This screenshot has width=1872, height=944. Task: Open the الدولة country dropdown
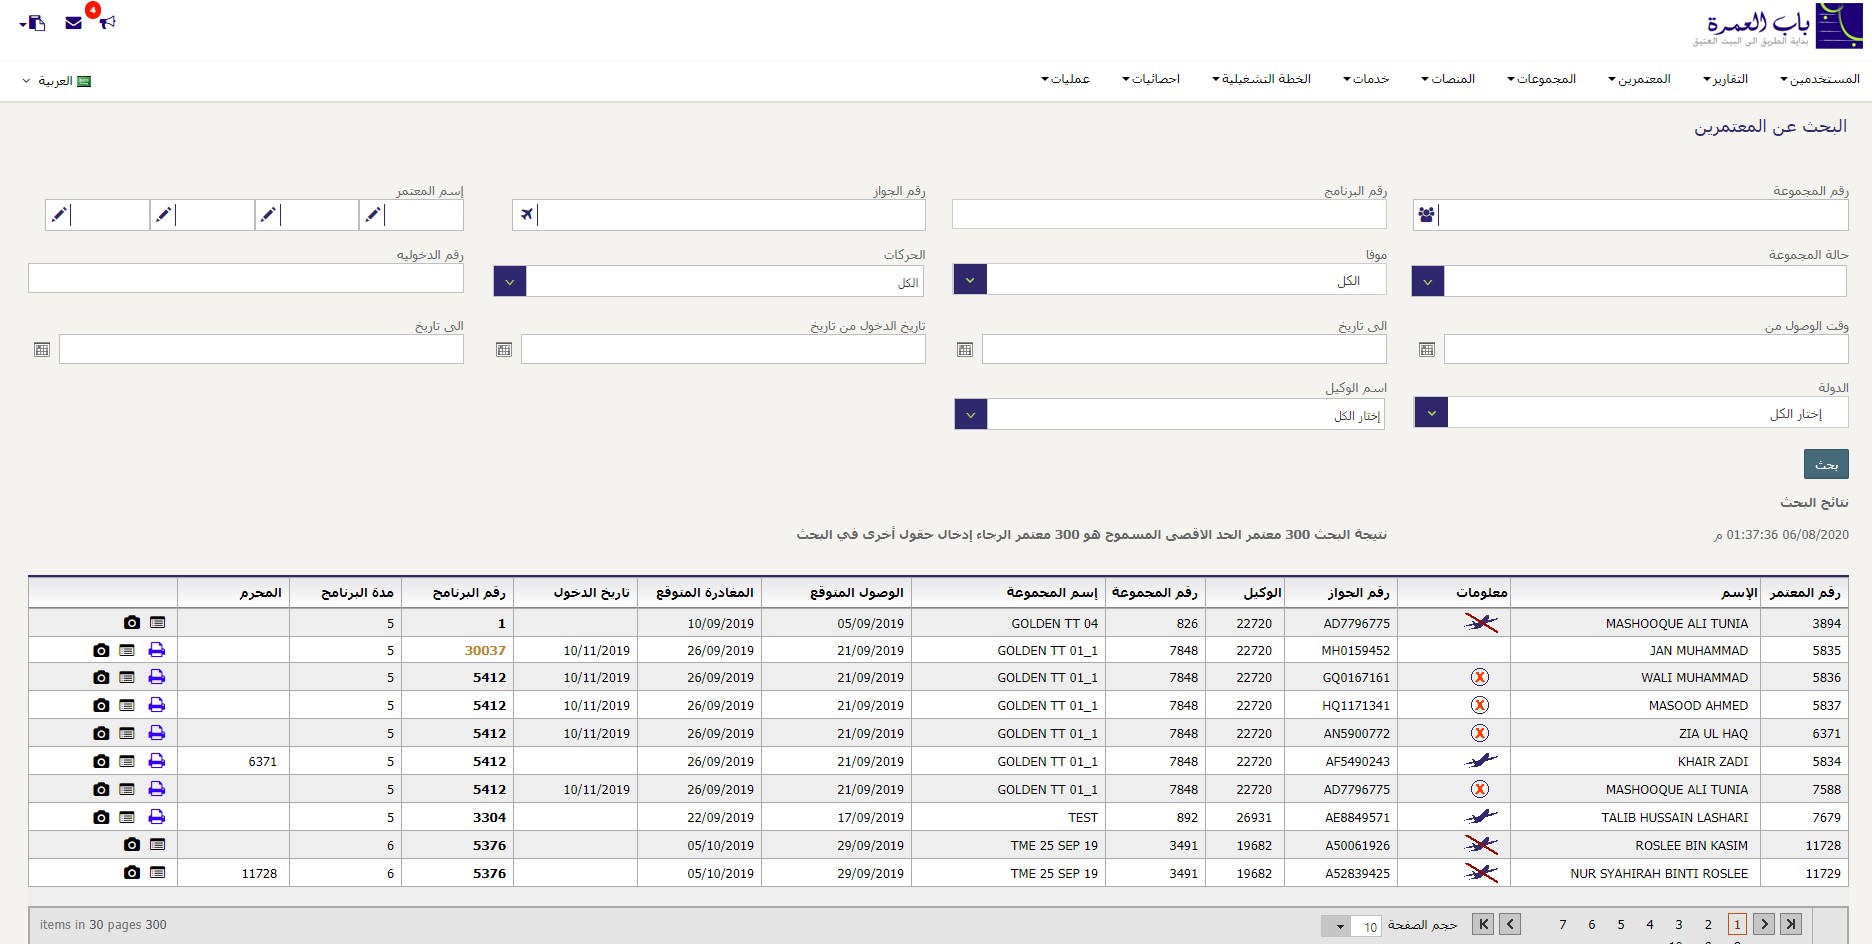(x=1432, y=412)
